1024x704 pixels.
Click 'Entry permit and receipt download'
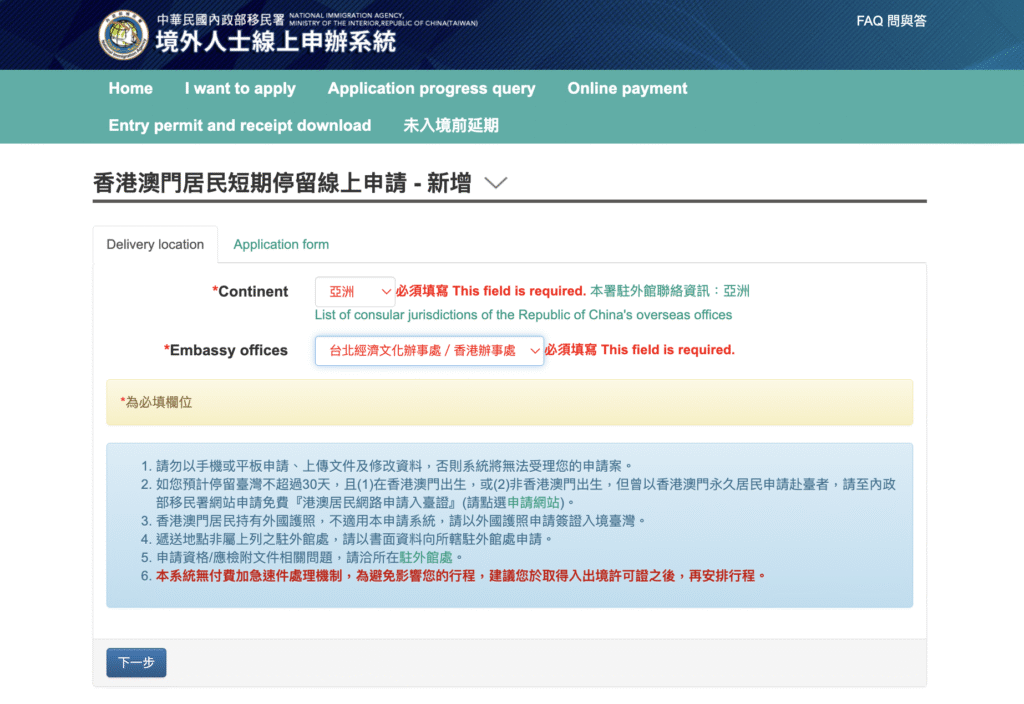pyautogui.click(x=240, y=125)
